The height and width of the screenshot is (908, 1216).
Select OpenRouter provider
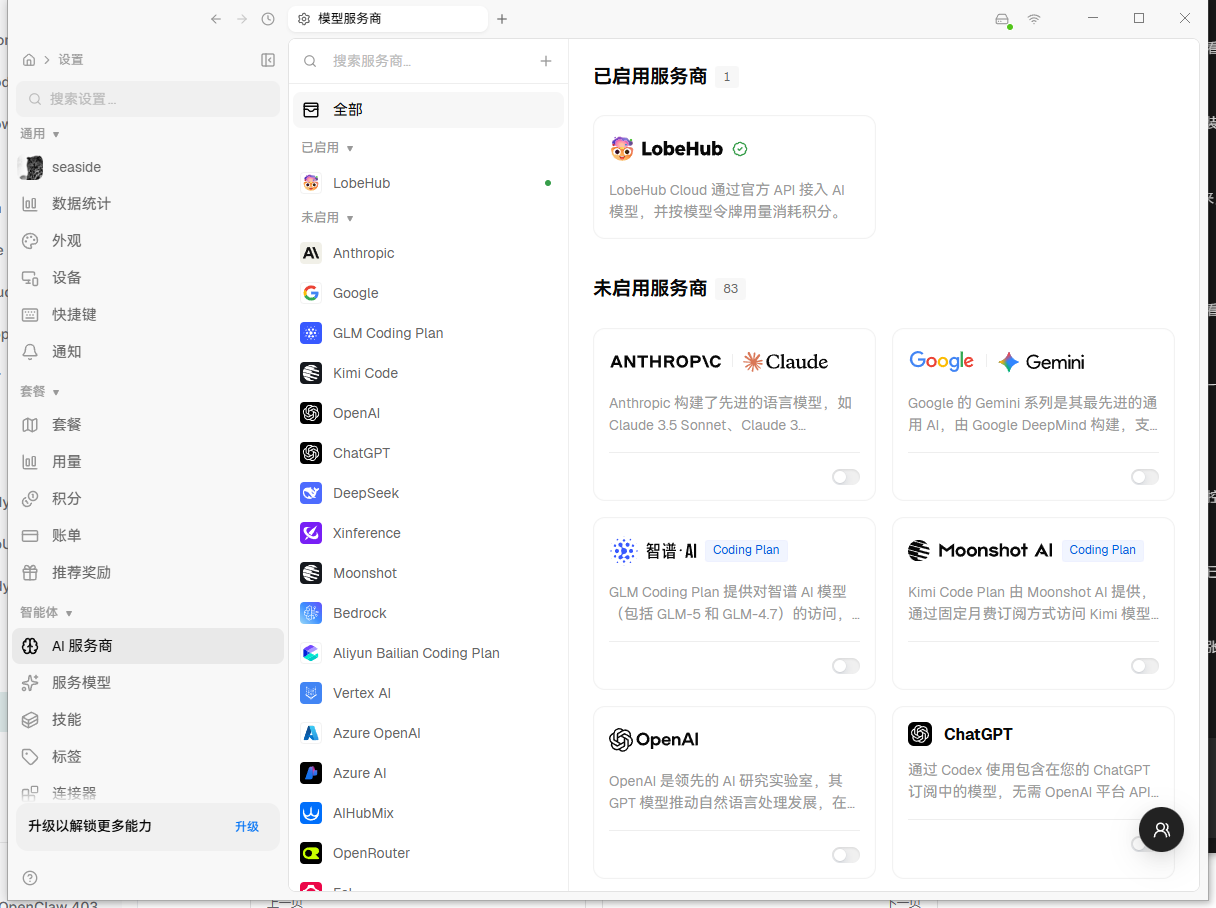click(428, 853)
